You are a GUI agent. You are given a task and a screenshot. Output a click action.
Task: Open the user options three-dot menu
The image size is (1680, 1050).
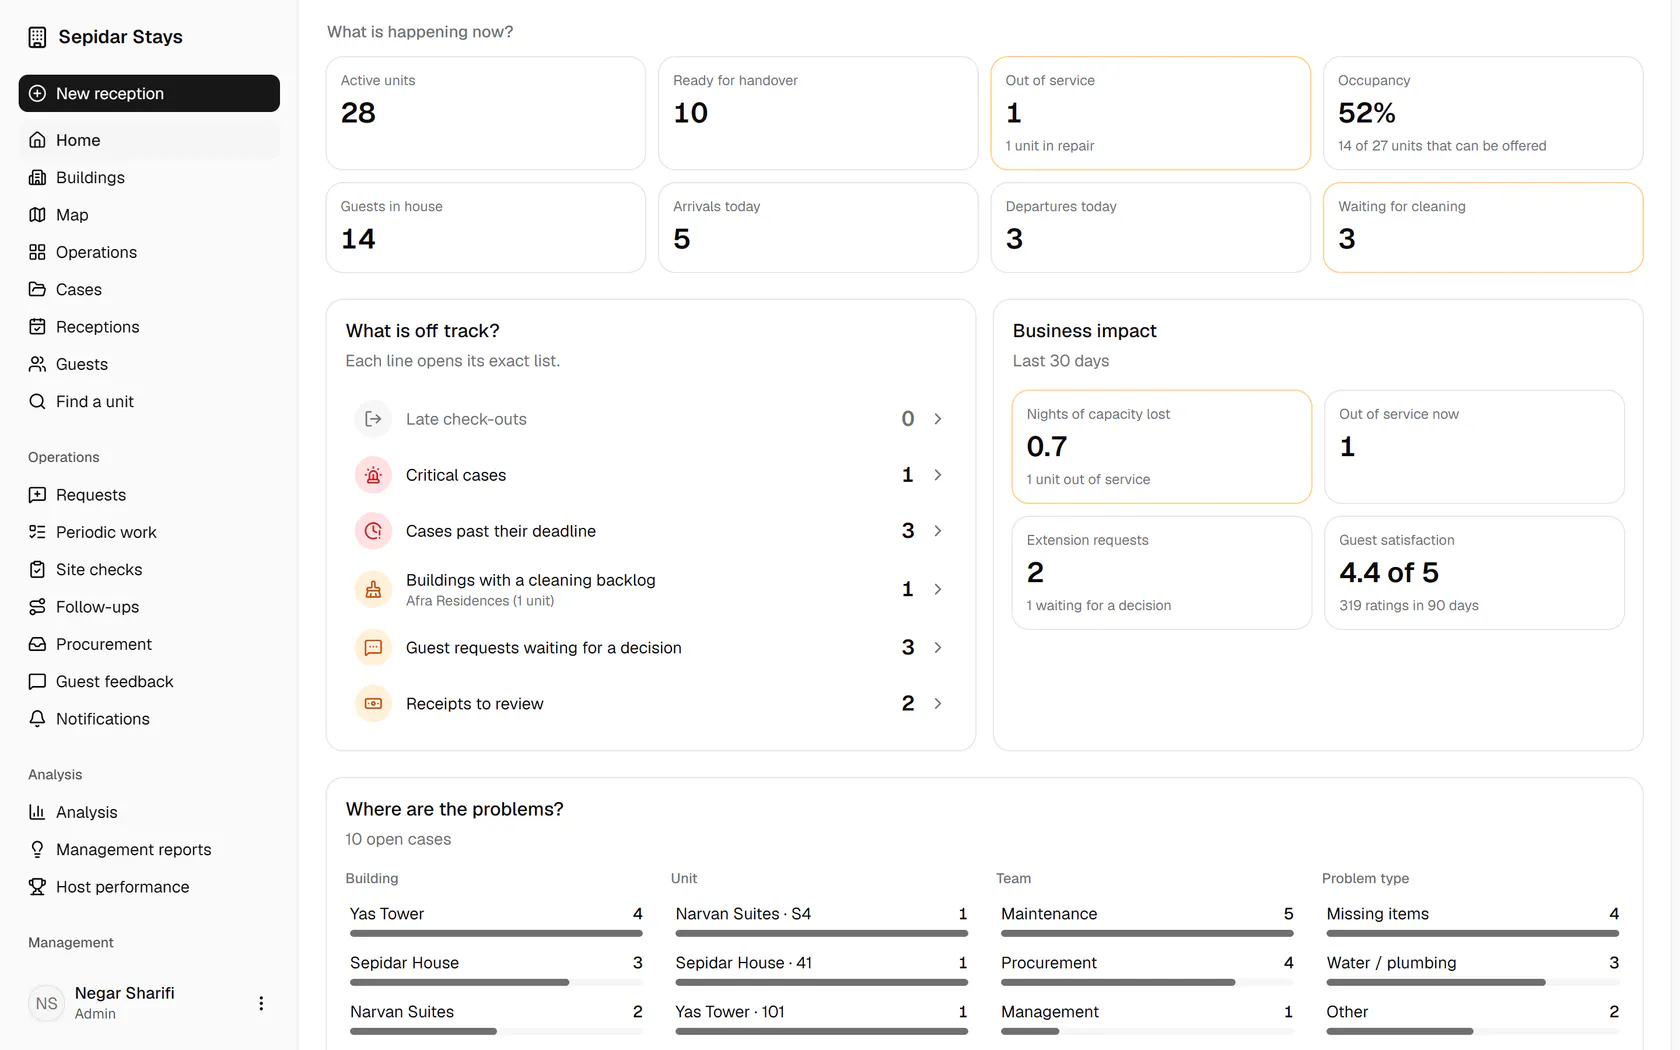pyautogui.click(x=261, y=1003)
